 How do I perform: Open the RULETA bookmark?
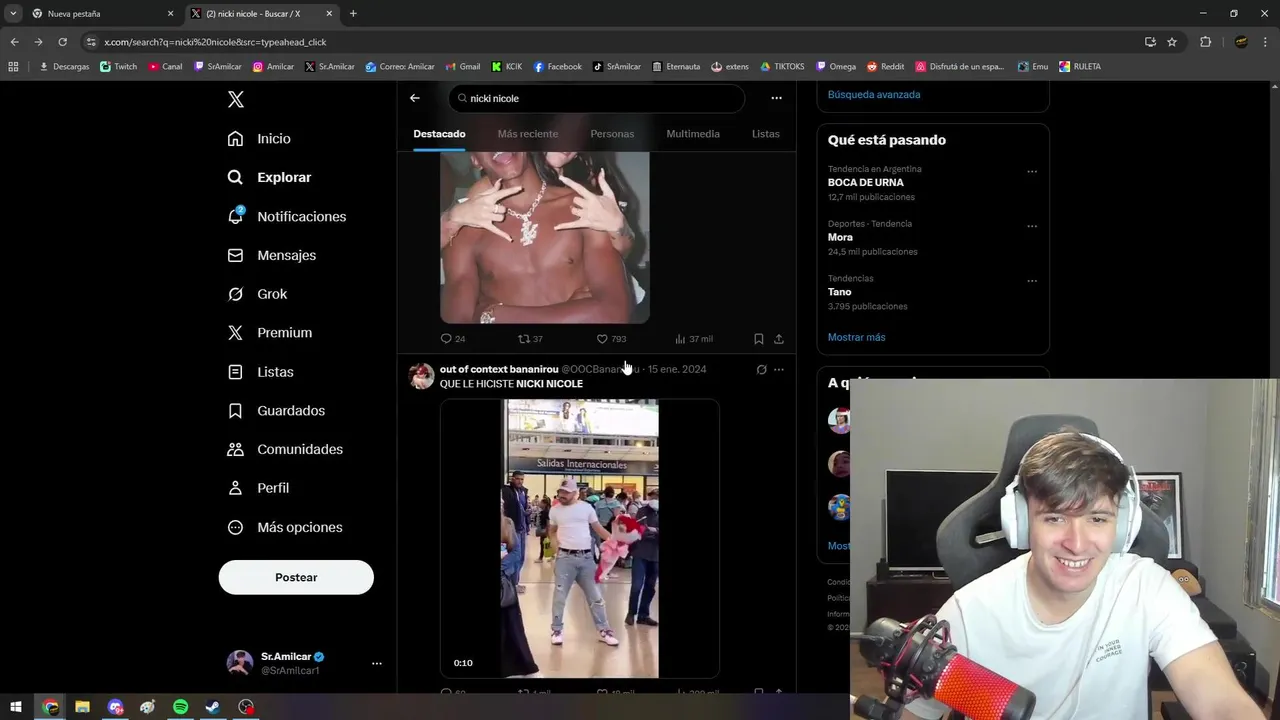tap(1080, 67)
